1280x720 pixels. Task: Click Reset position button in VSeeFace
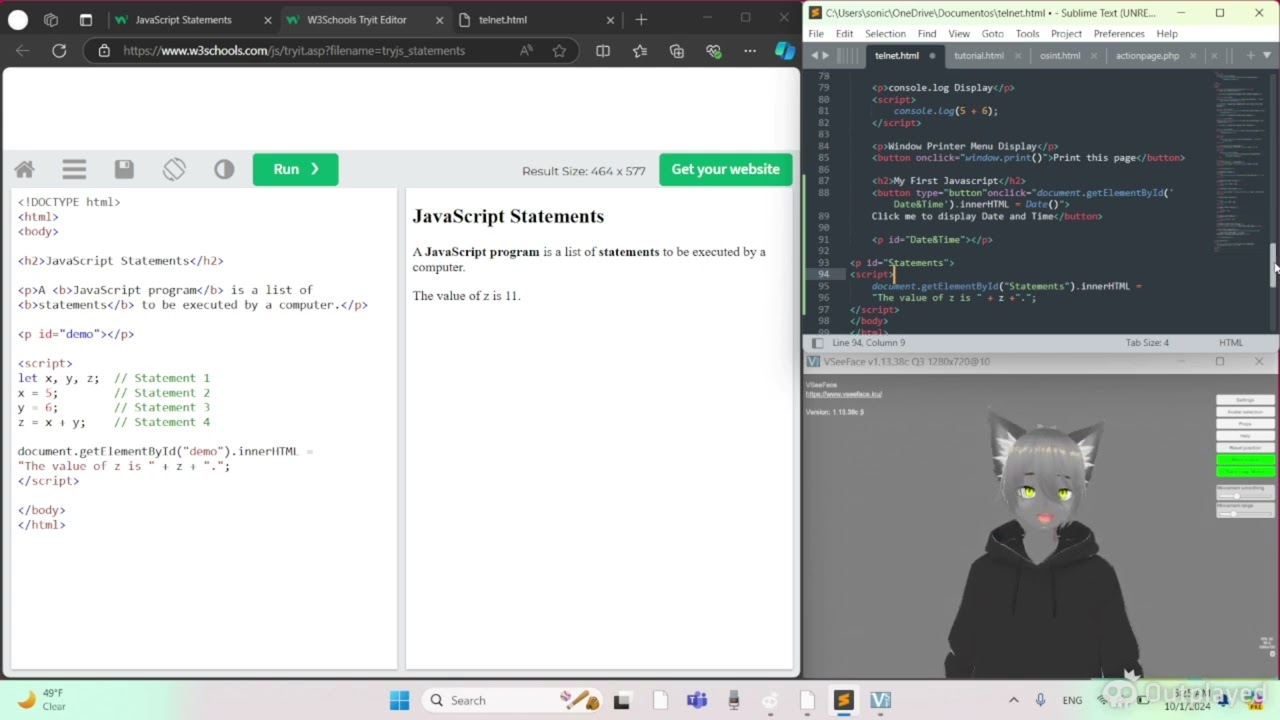coord(1245,448)
